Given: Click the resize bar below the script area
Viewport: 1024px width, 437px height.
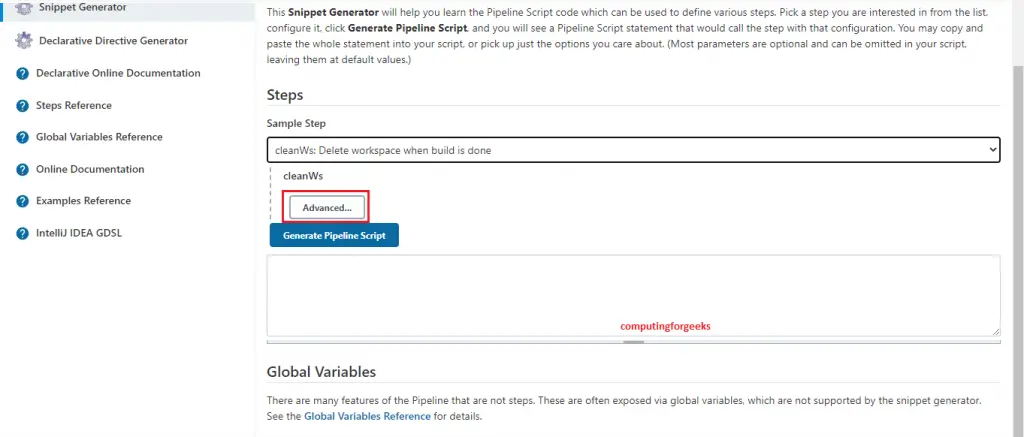Looking at the screenshot, I should tap(633, 342).
